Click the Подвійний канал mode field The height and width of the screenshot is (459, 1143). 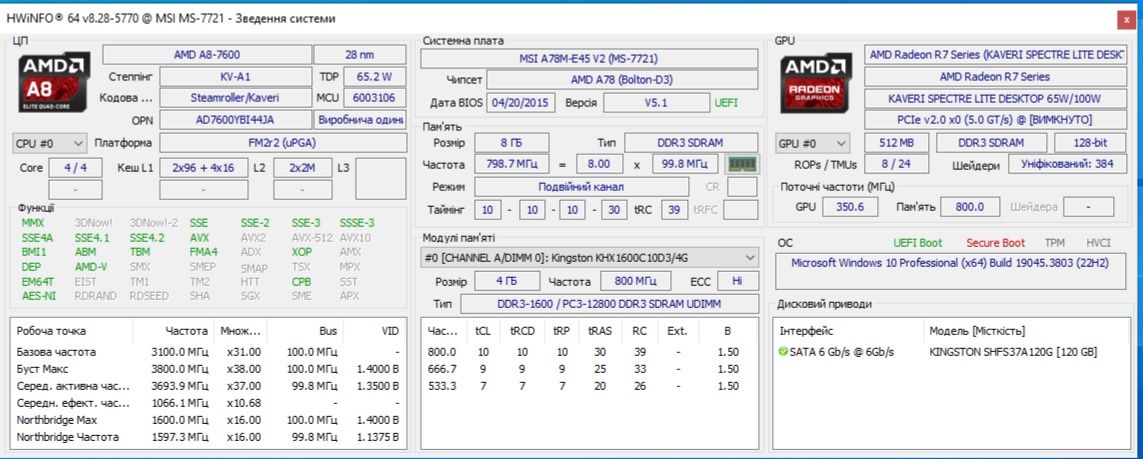click(581, 187)
